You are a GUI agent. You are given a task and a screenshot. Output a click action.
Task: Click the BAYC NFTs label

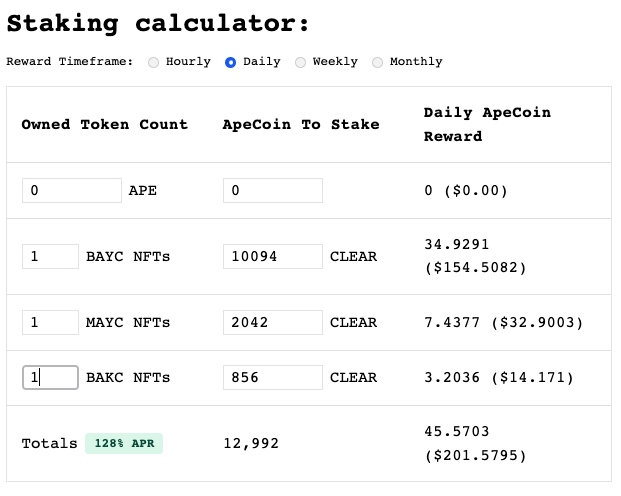pyautogui.click(x=128, y=257)
